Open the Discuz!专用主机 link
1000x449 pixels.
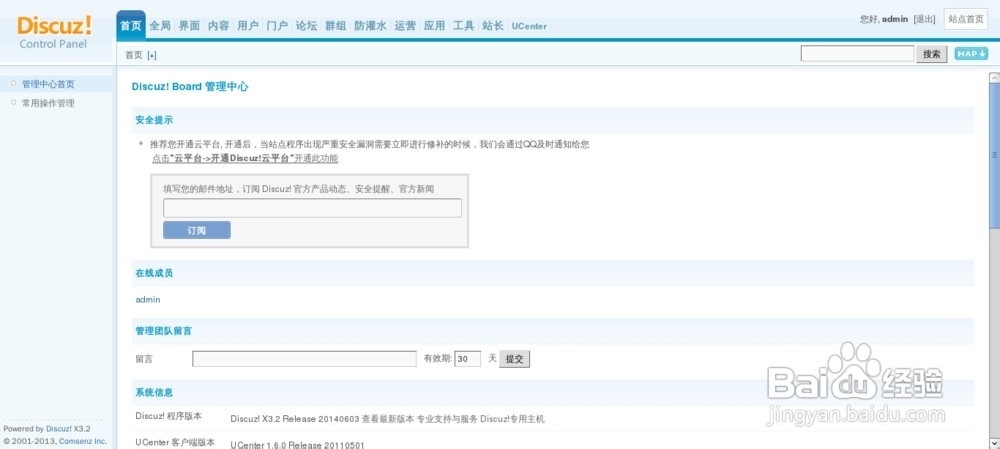point(512,419)
